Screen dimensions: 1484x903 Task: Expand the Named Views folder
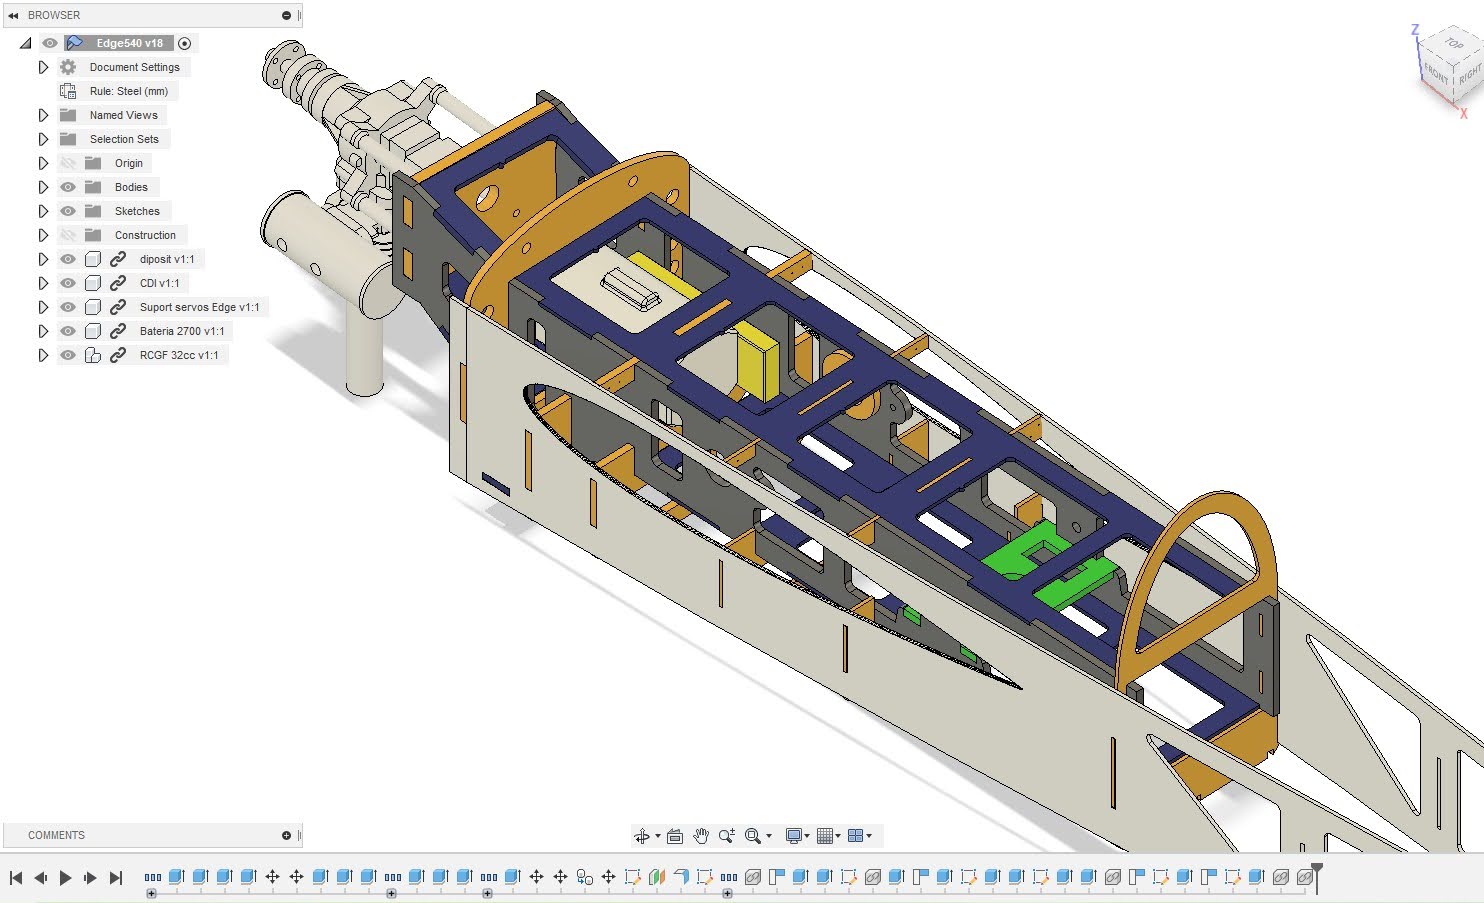pyautogui.click(x=43, y=115)
